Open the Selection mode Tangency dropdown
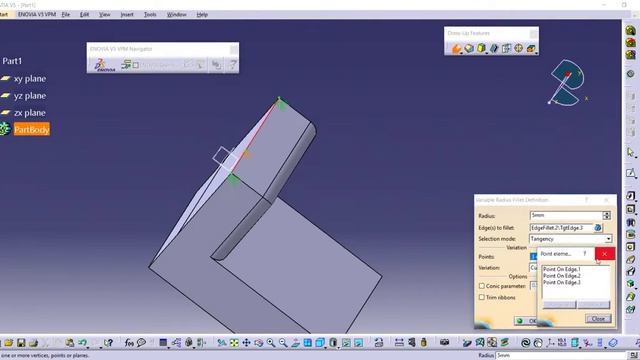Viewport: 640px width, 360px height. pos(608,239)
